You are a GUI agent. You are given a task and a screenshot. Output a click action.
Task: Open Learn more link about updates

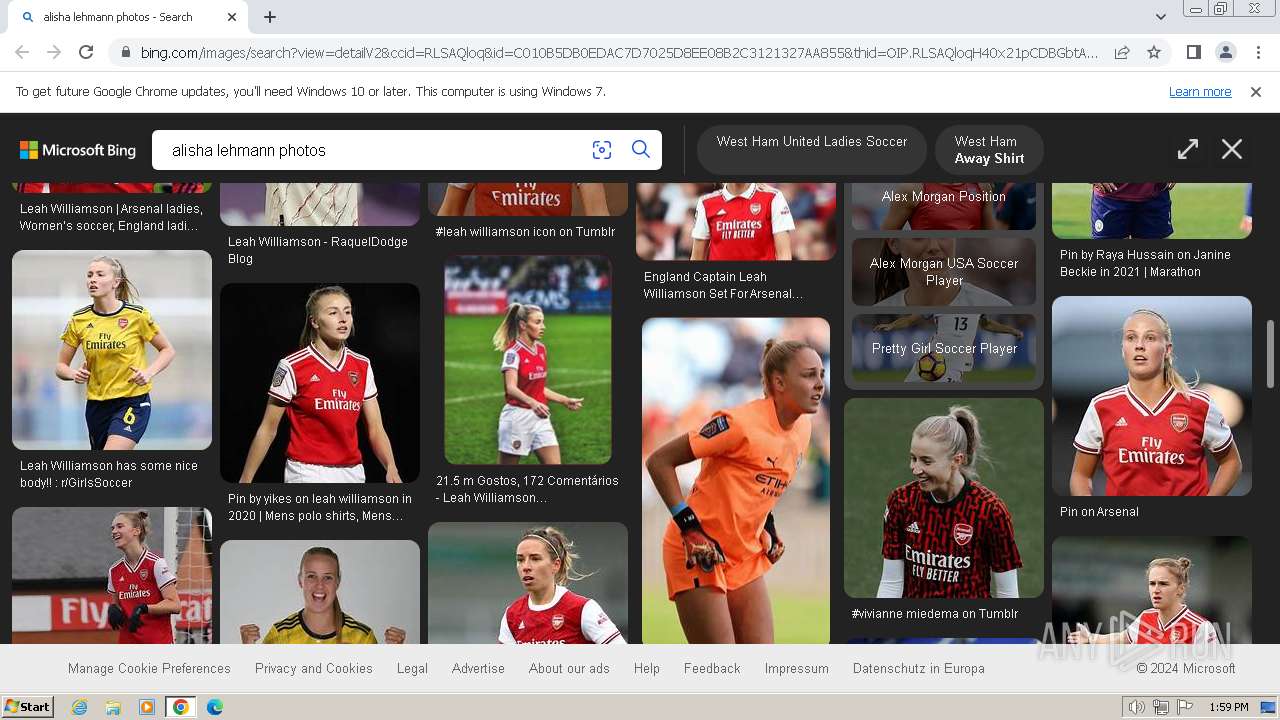pyautogui.click(x=1200, y=91)
